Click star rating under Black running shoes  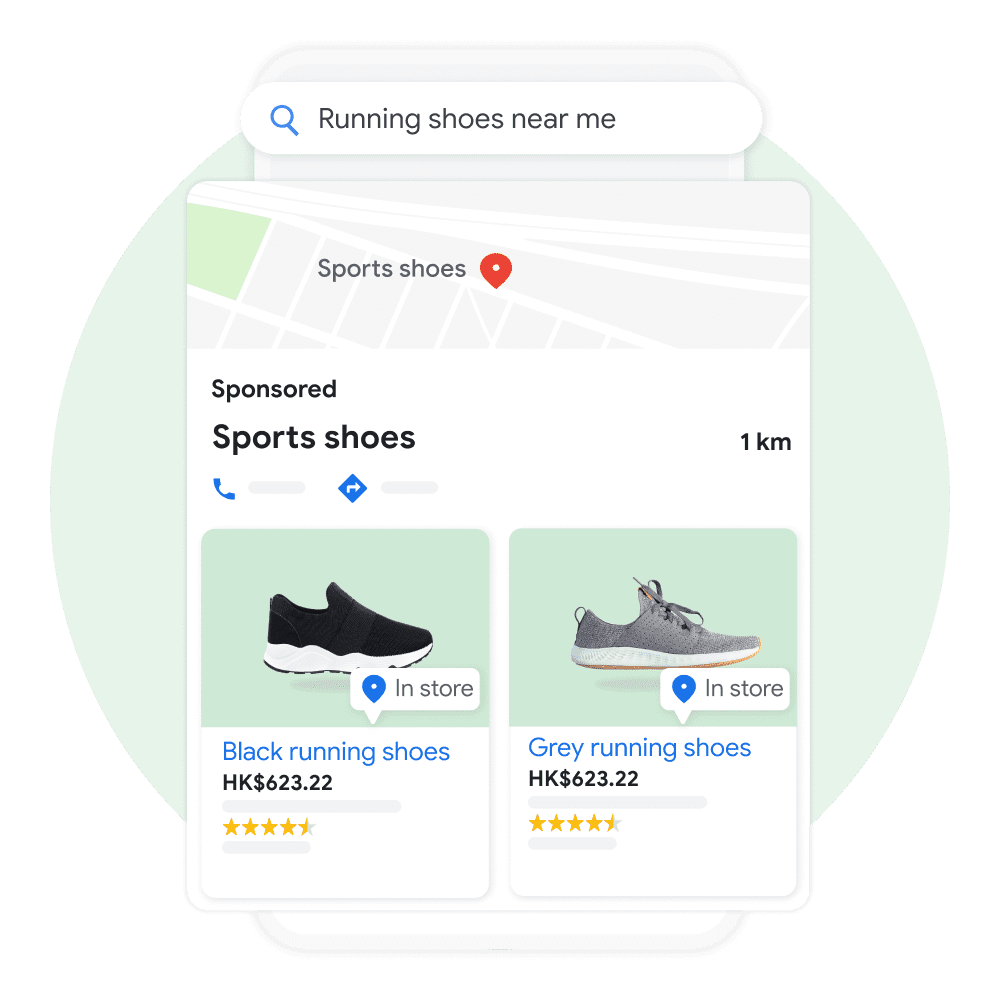point(268,827)
